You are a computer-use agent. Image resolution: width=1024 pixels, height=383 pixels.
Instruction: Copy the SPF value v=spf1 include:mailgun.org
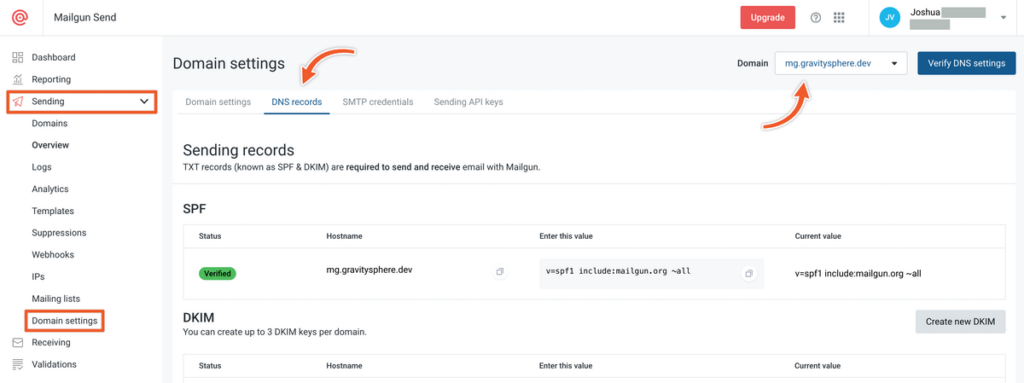click(748, 273)
